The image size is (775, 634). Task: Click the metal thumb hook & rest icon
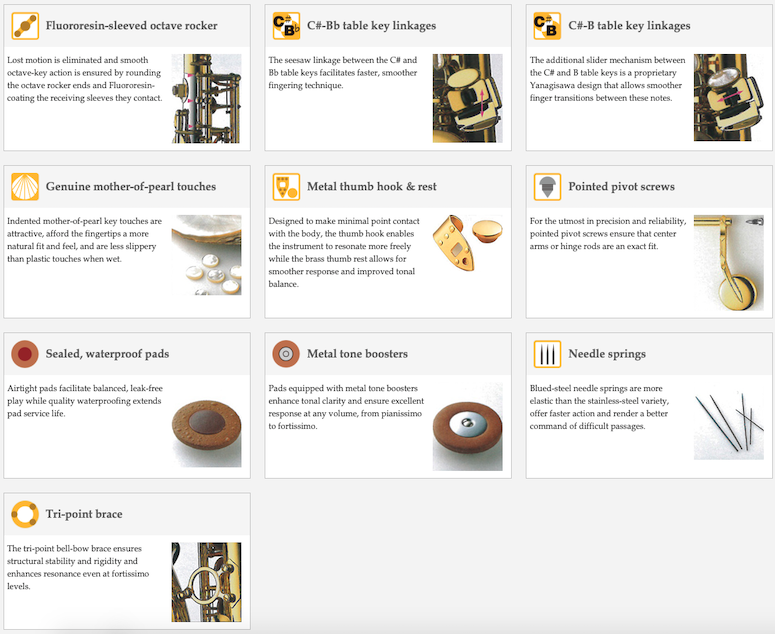286,187
